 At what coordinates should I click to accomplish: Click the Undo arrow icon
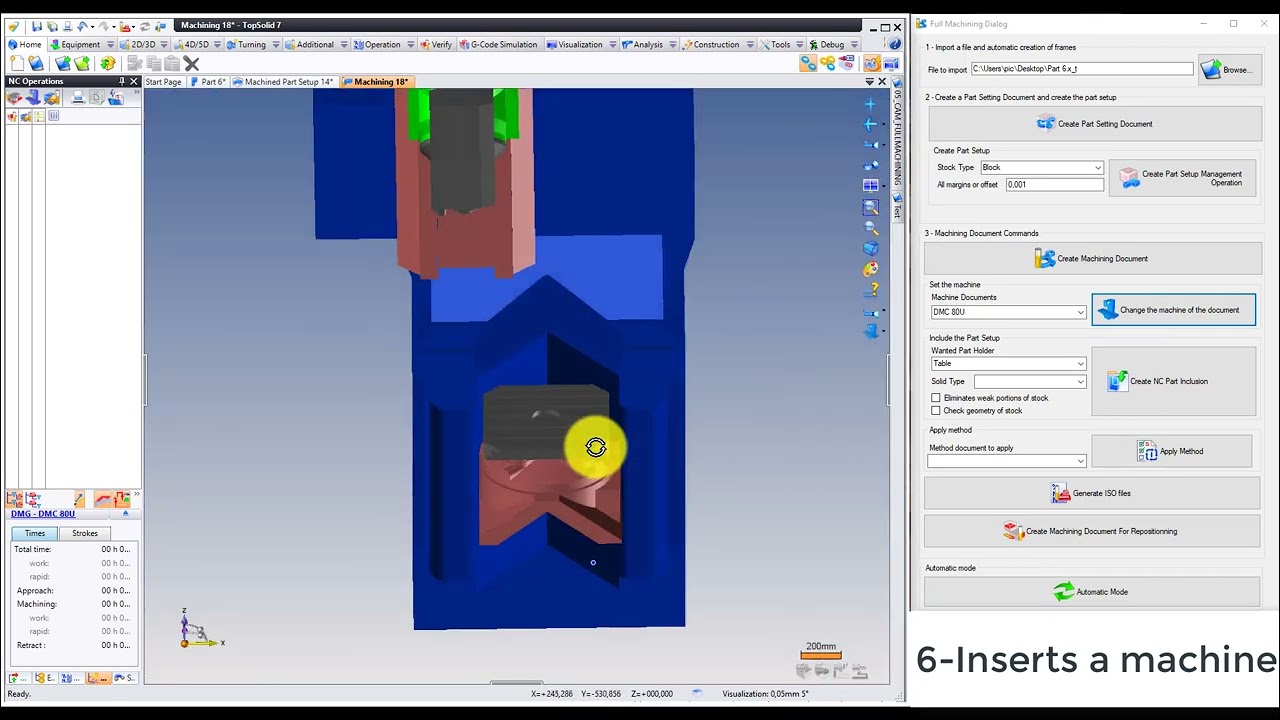point(82,25)
